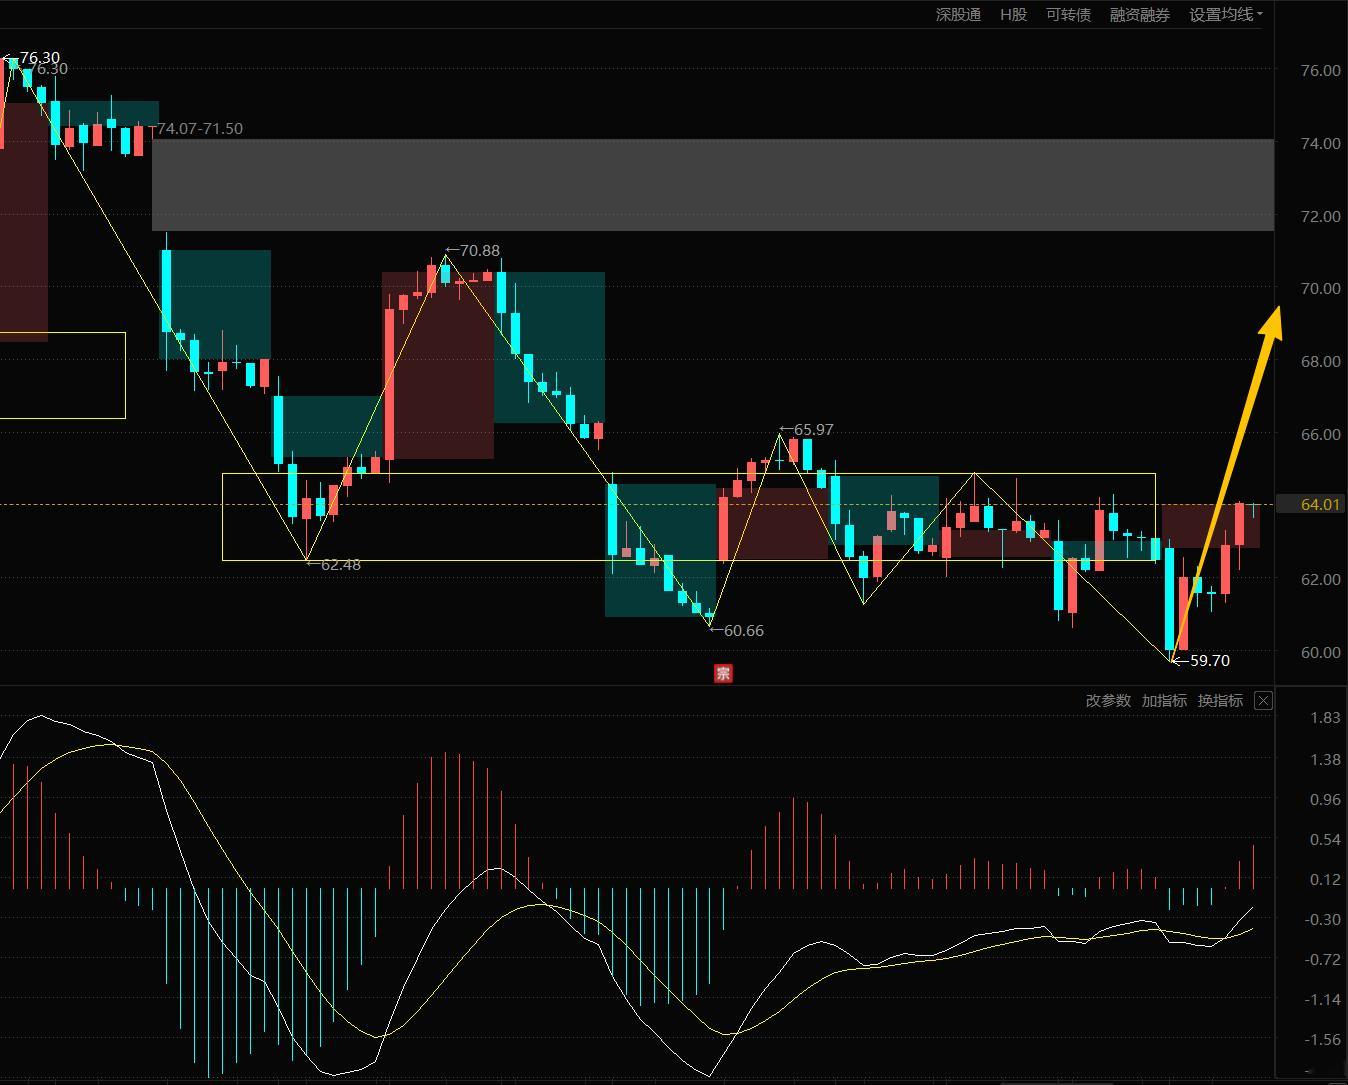
Task: Click the 62.48 low price label
Action: click(340, 565)
